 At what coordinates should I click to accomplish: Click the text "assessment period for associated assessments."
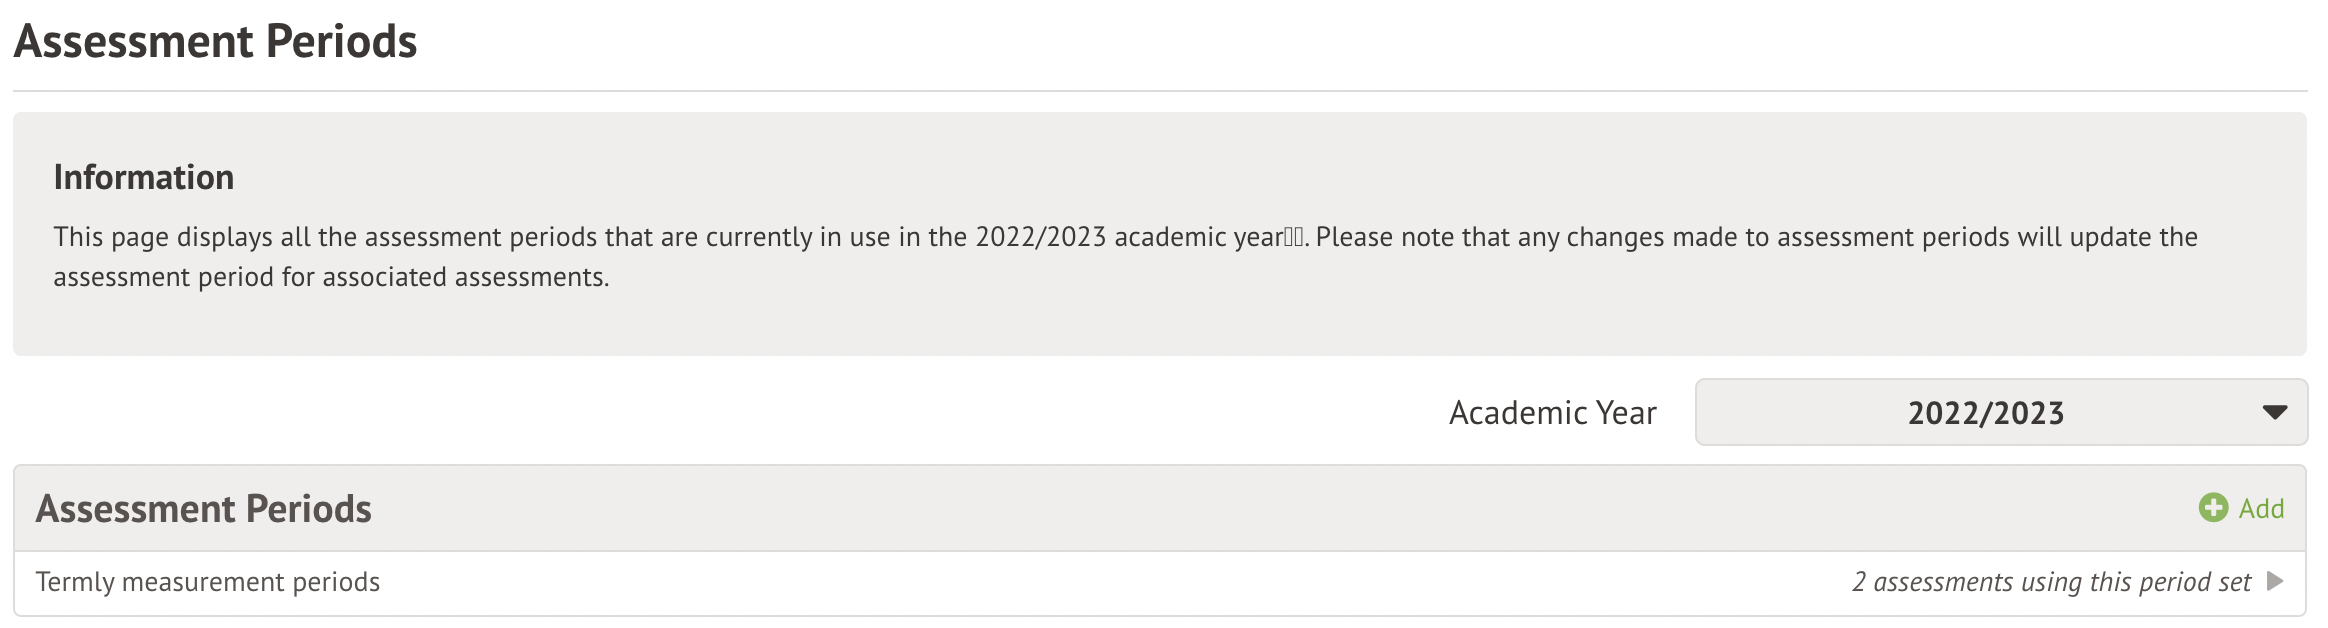[x=331, y=277]
